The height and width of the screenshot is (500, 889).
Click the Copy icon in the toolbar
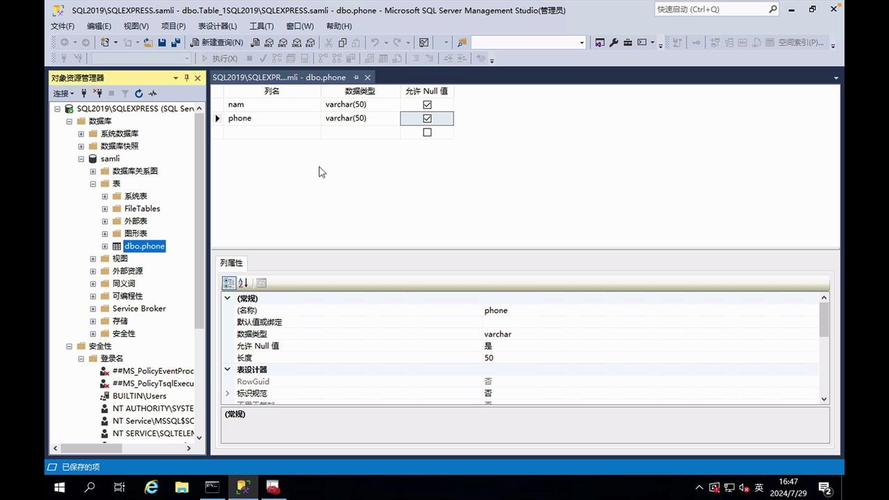[x=342, y=43]
